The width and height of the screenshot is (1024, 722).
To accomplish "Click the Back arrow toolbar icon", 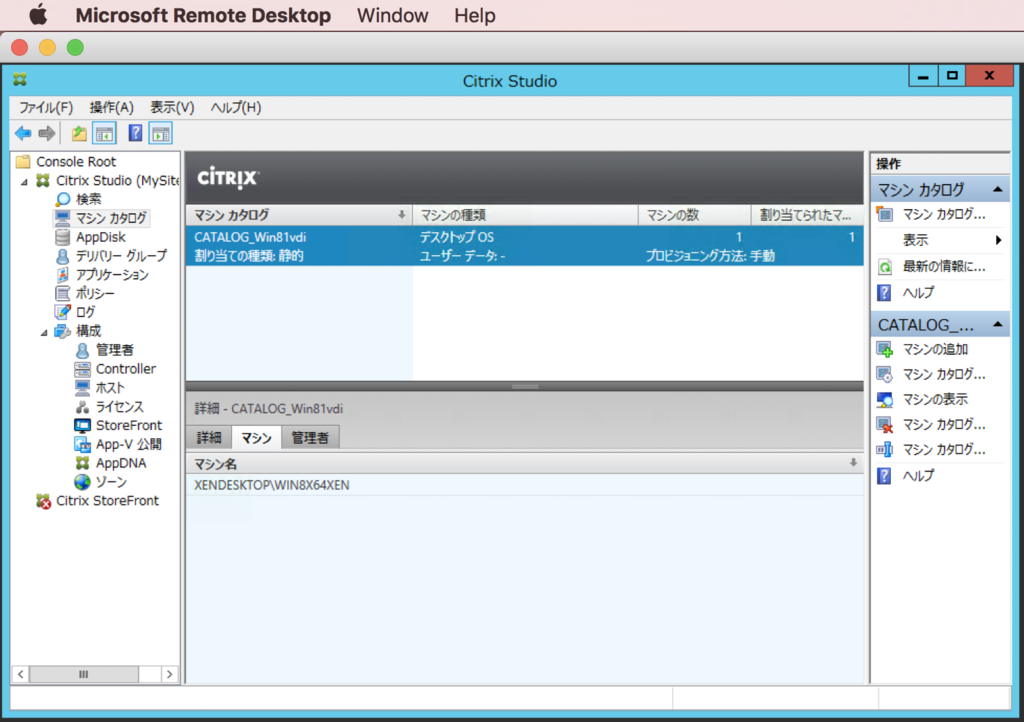I will point(23,134).
